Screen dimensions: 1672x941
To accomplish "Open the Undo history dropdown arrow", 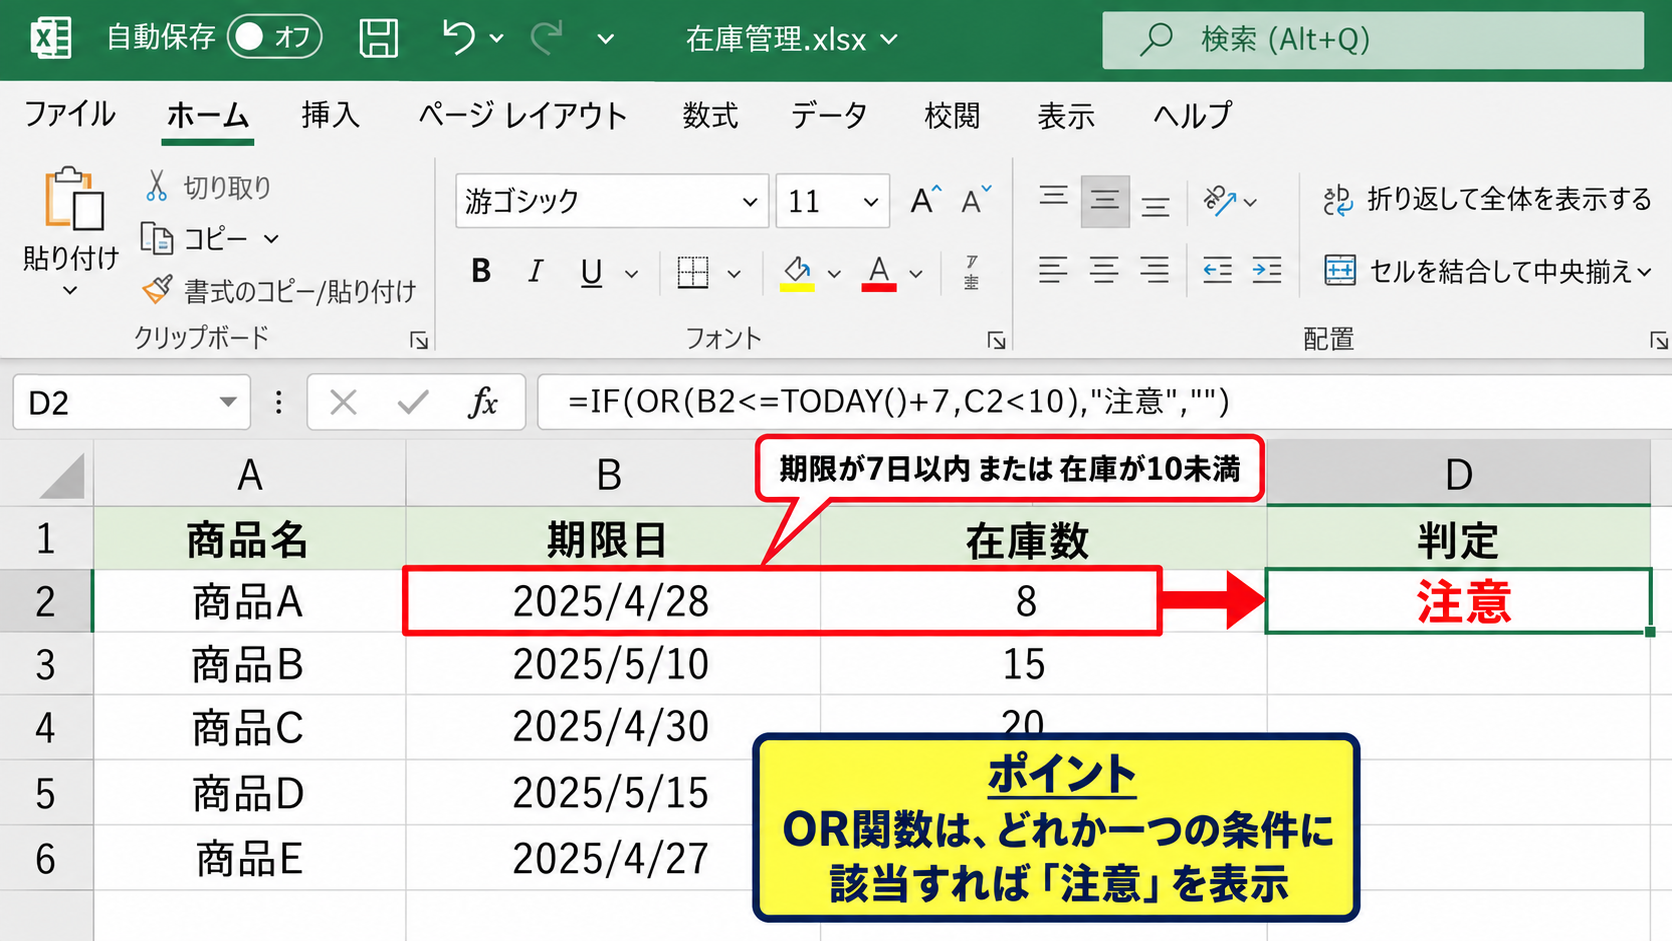I will point(497,39).
